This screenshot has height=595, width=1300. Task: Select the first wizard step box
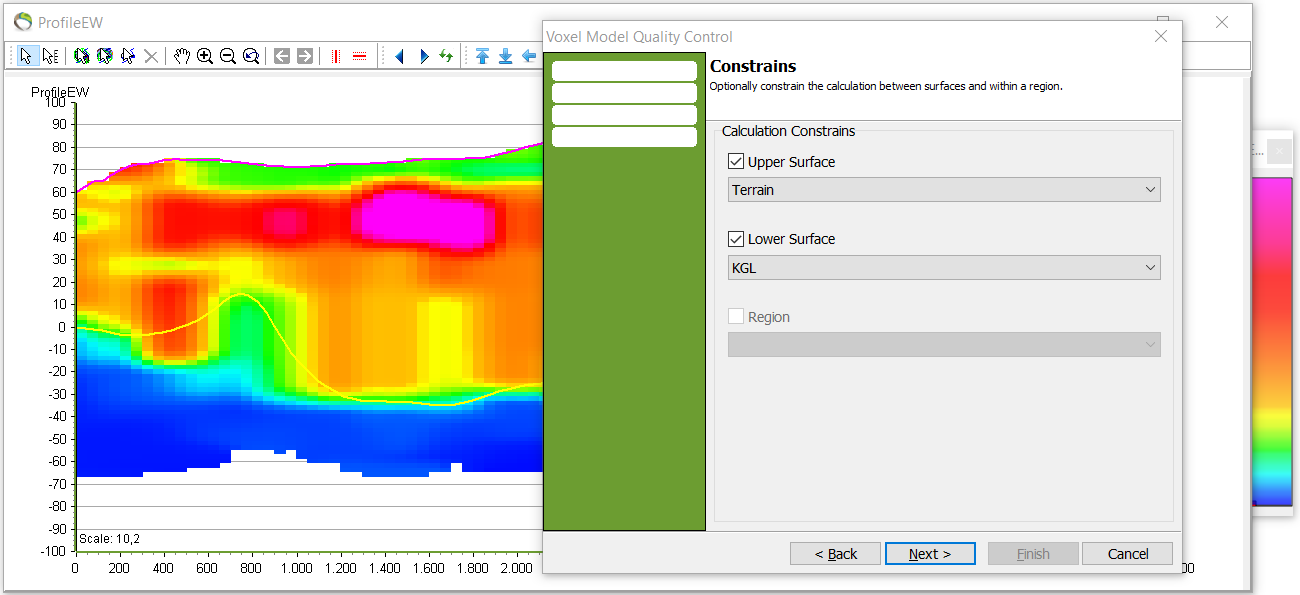624,71
